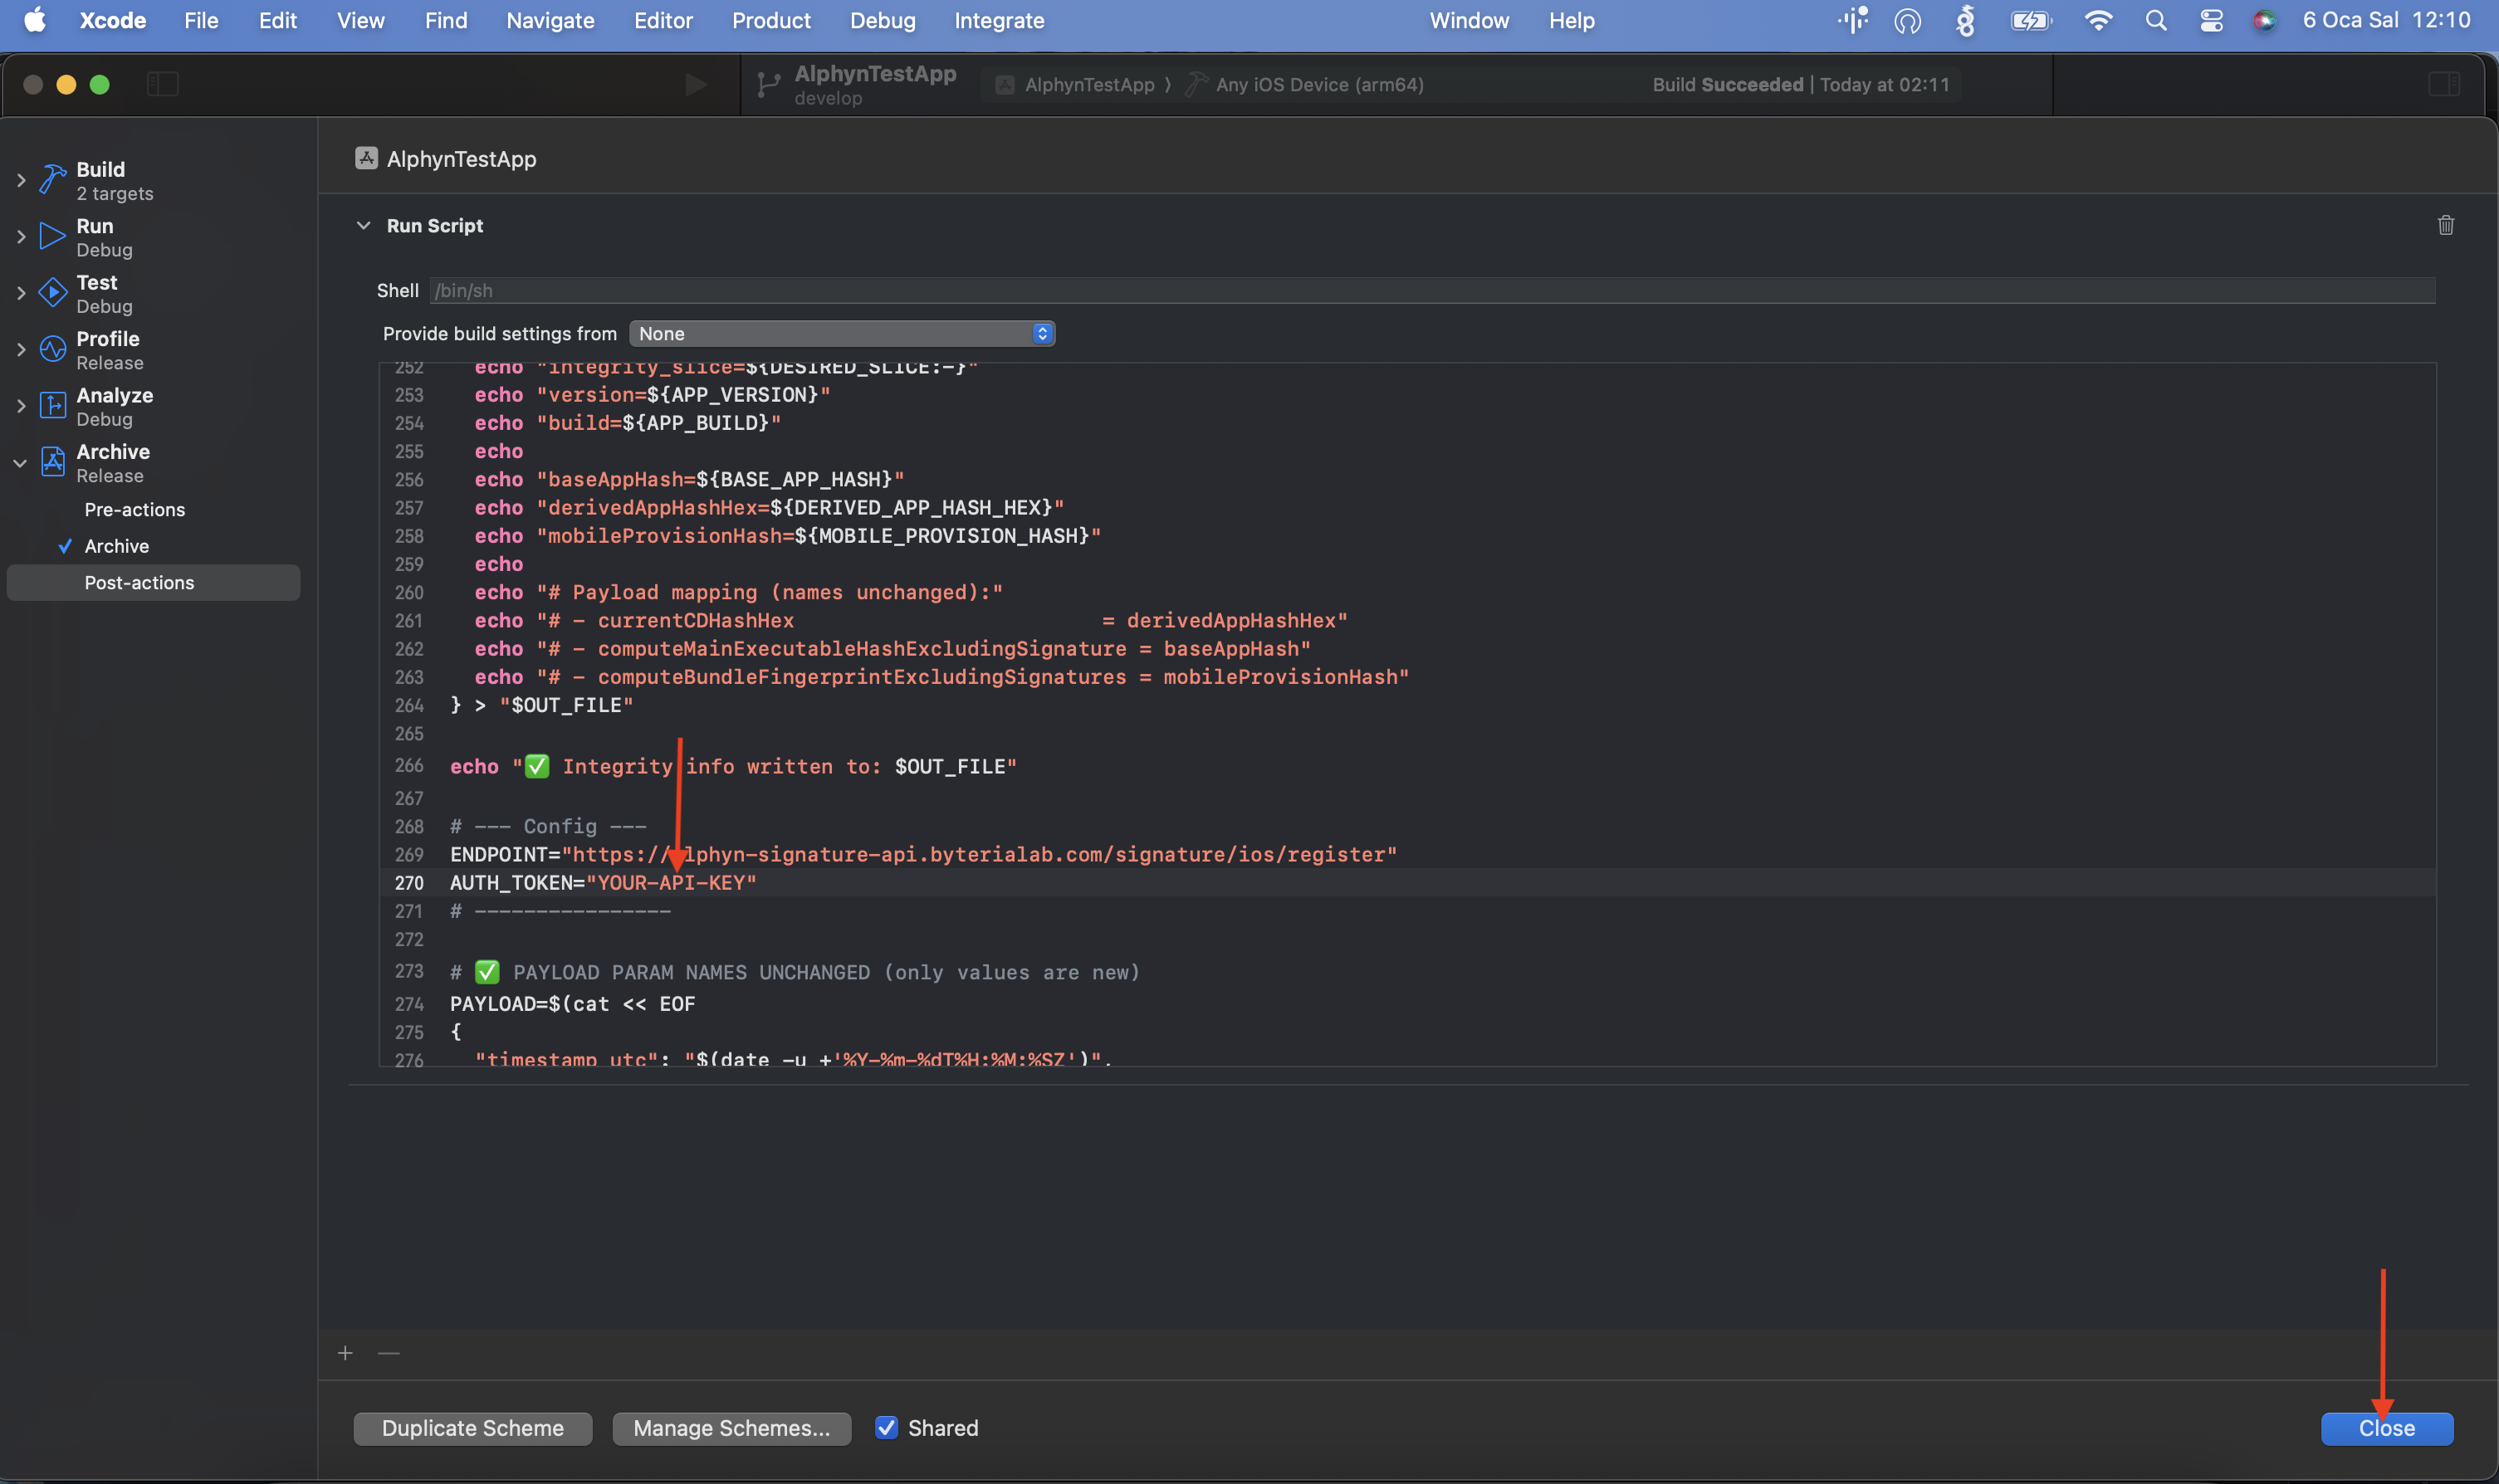Click the Duplicate Scheme button
The height and width of the screenshot is (1484, 2499).
click(472, 1428)
